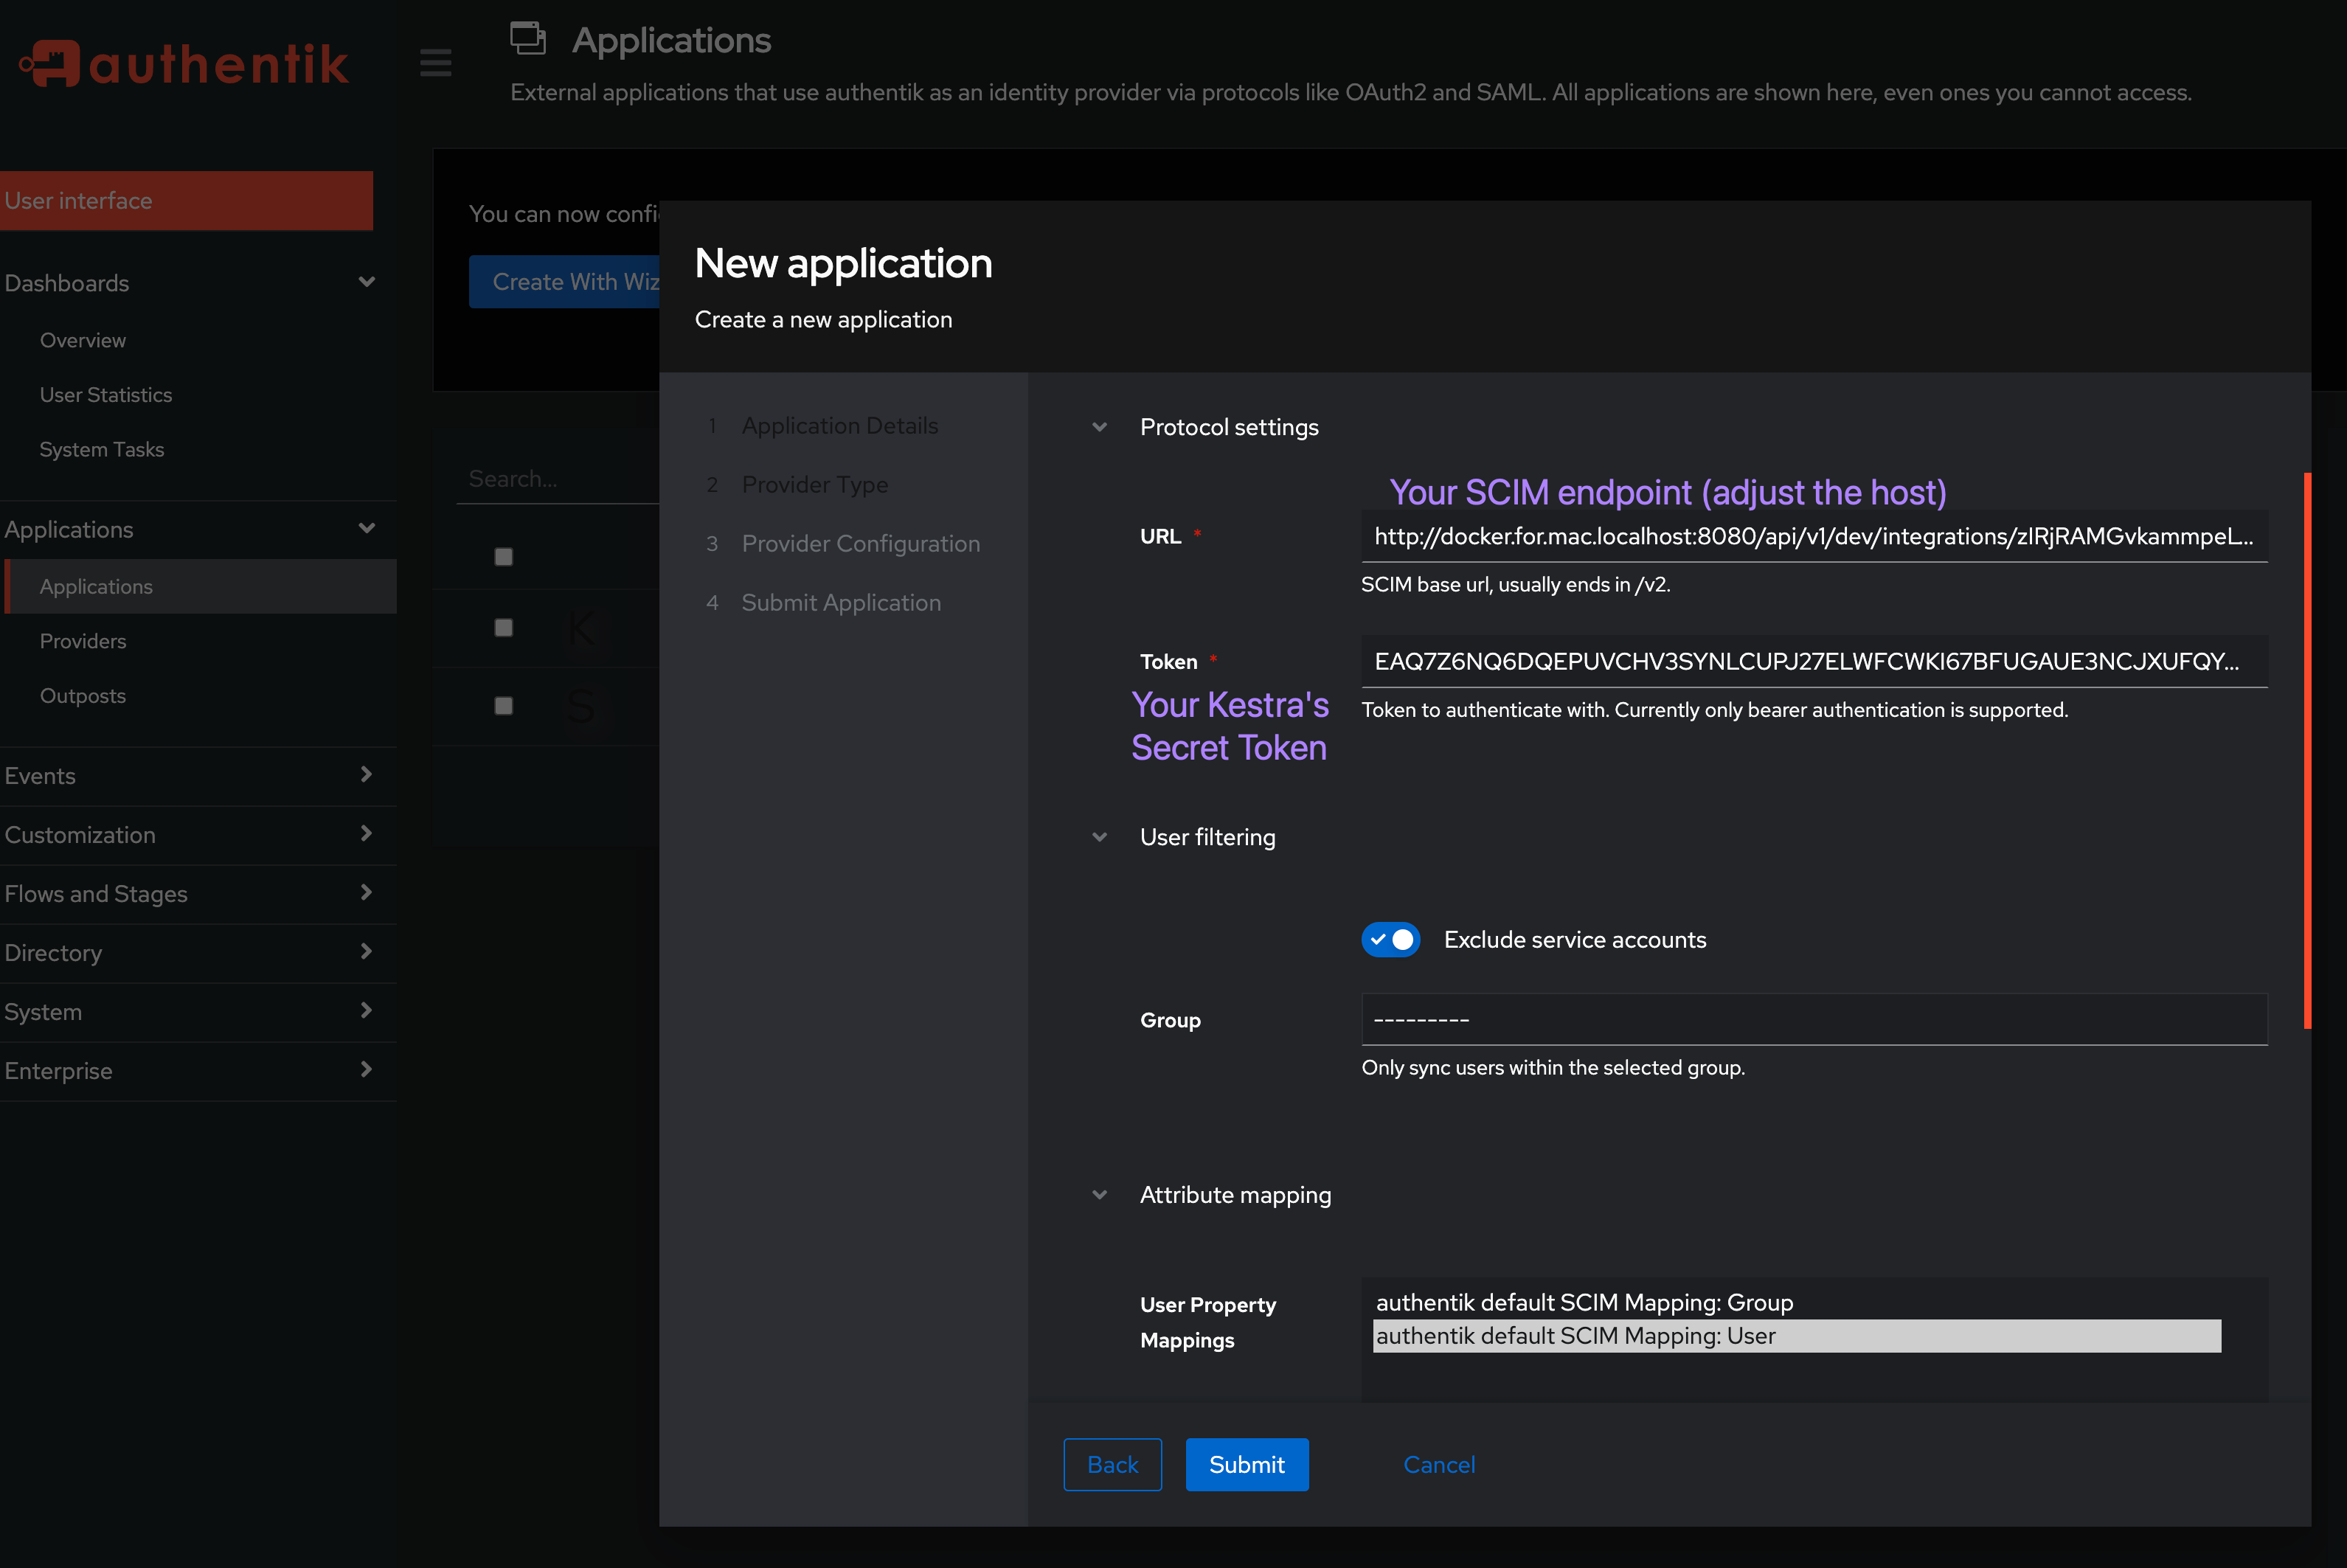Collapse the Dashboards sidebar section
2347x1568 pixels.
(366, 282)
